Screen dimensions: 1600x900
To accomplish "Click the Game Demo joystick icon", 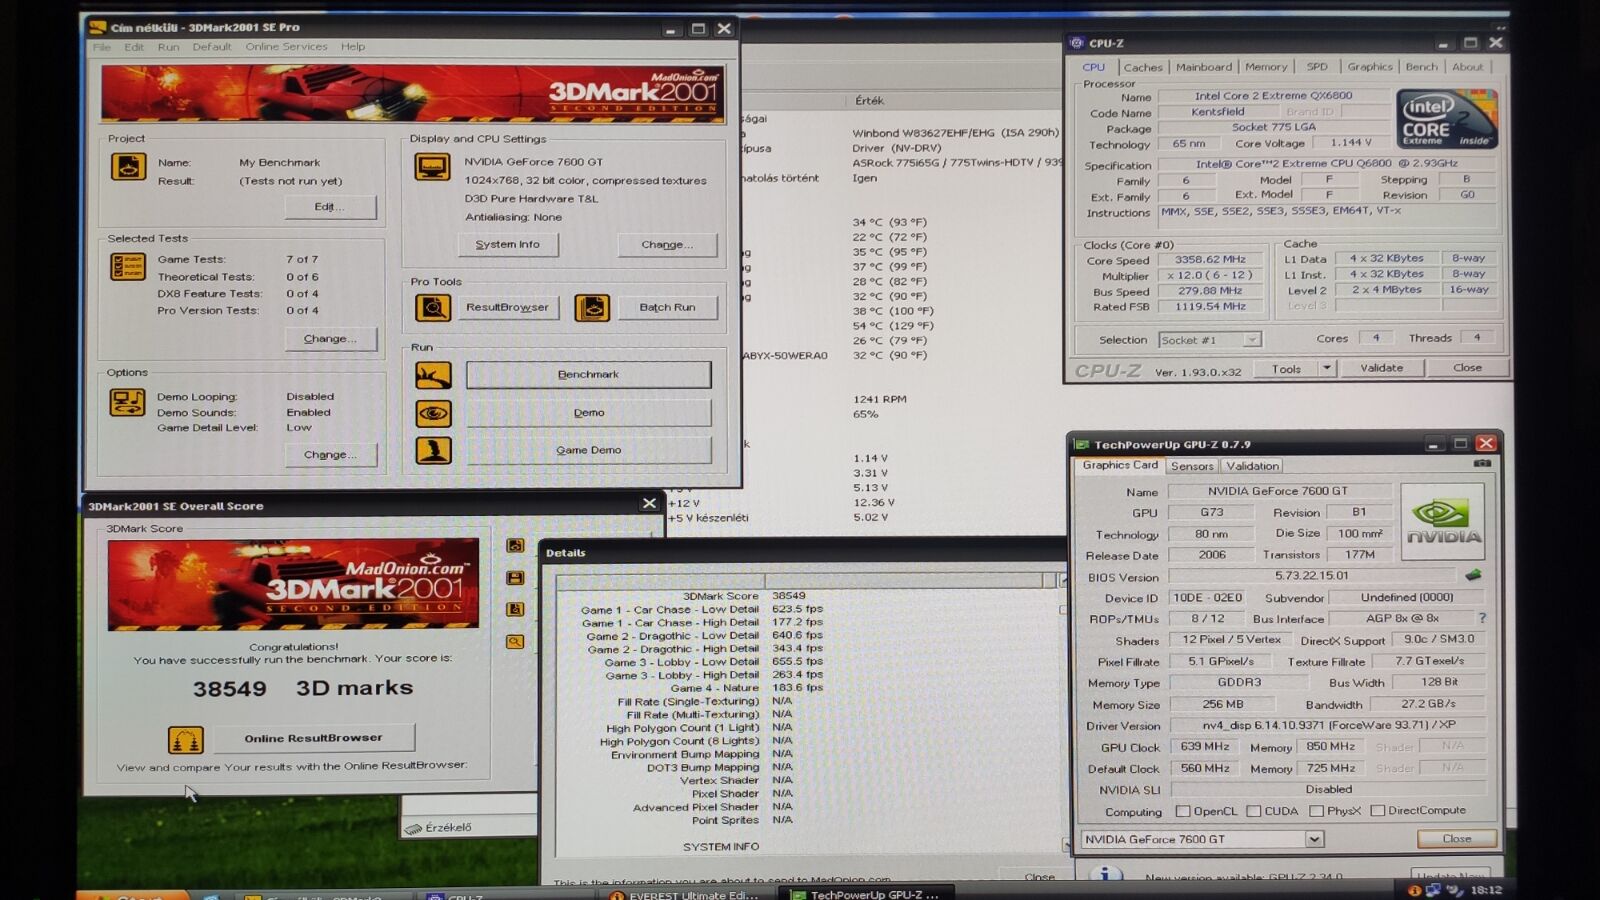I will (x=433, y=451).
